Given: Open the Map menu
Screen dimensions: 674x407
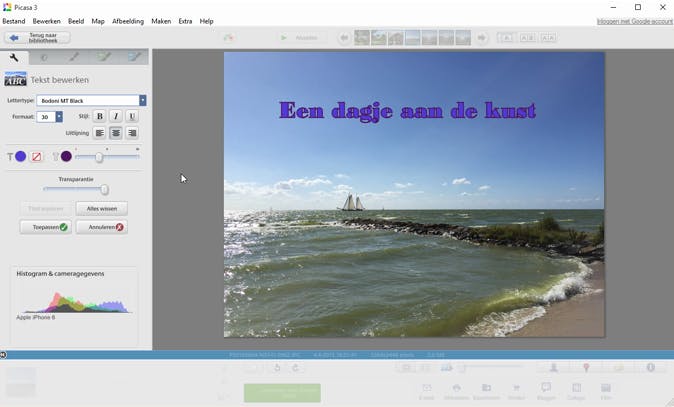Looking at the screenshot, I should click(98, 21).
